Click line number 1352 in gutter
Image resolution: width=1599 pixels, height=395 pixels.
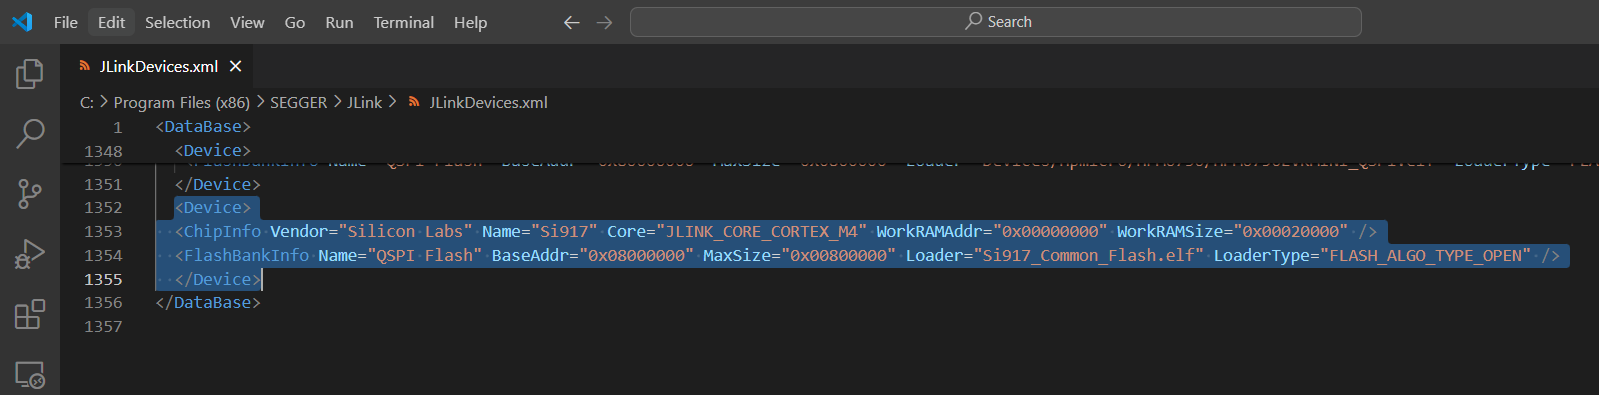click(103, 207)
